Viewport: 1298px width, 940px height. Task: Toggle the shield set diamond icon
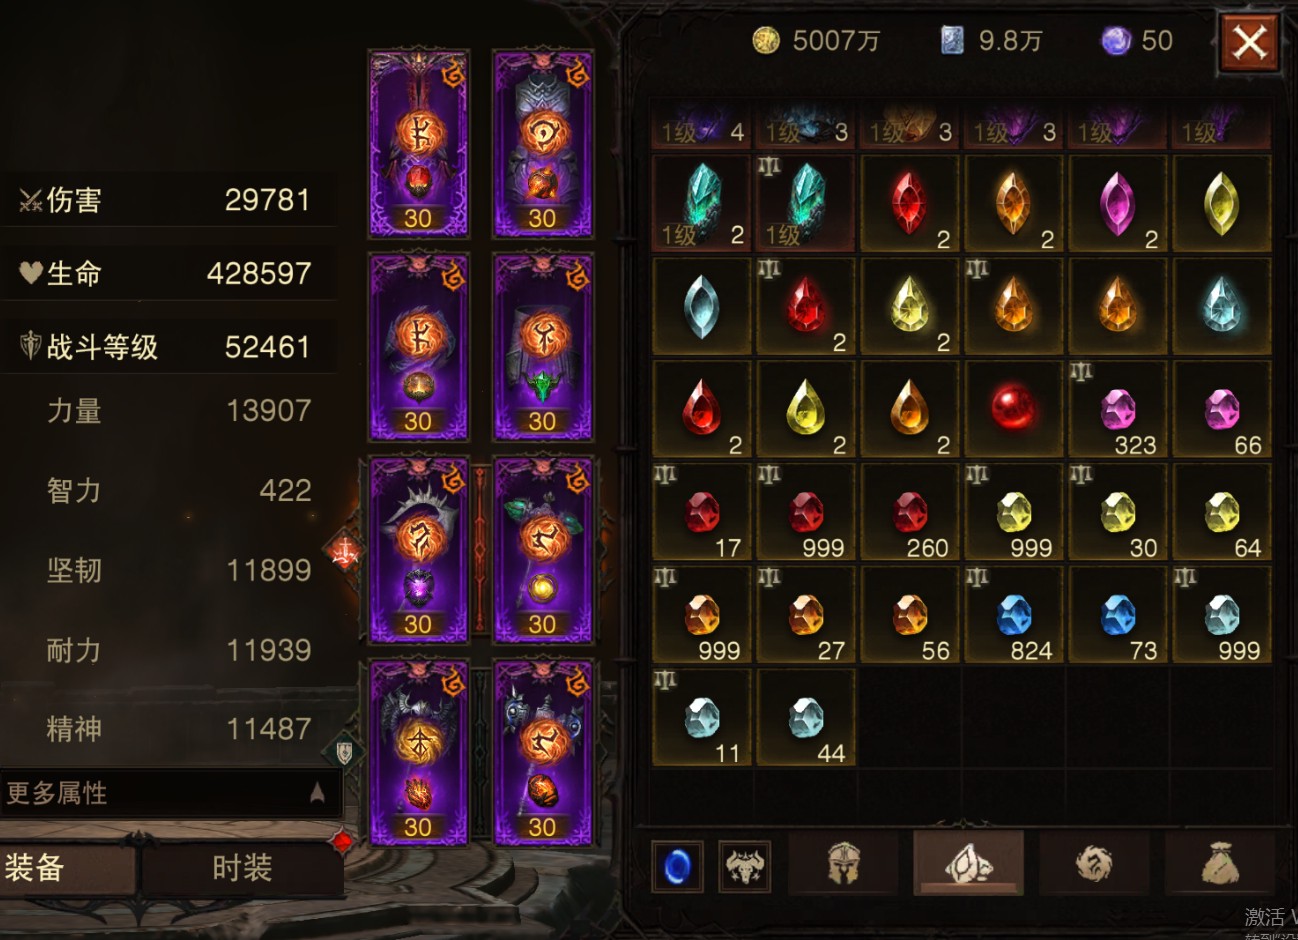tap(345, 750)
